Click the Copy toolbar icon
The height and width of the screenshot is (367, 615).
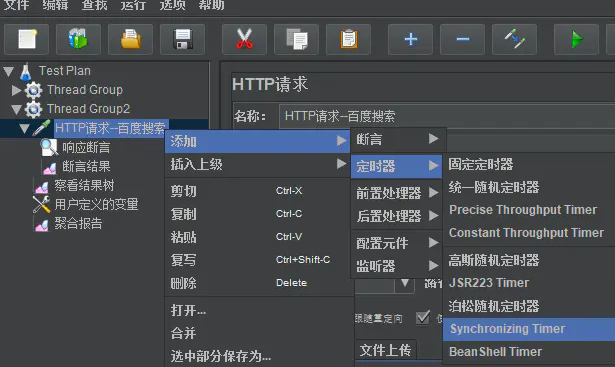pos(297,39)
